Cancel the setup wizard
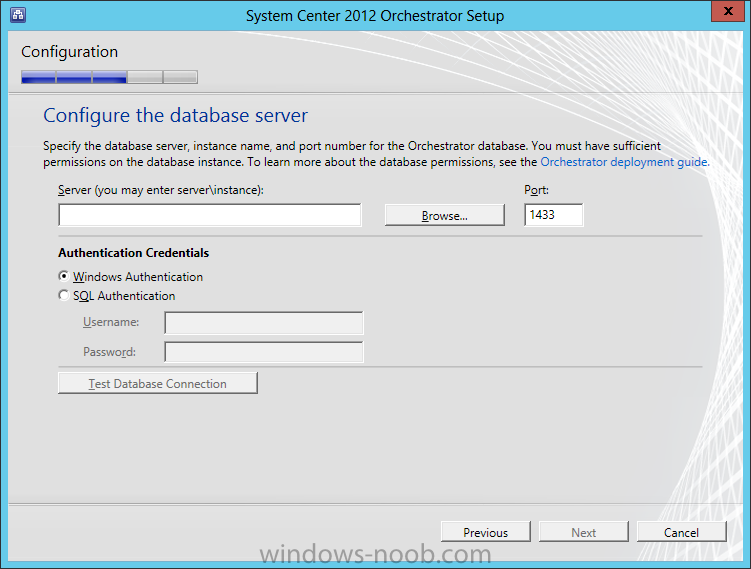 681,532
